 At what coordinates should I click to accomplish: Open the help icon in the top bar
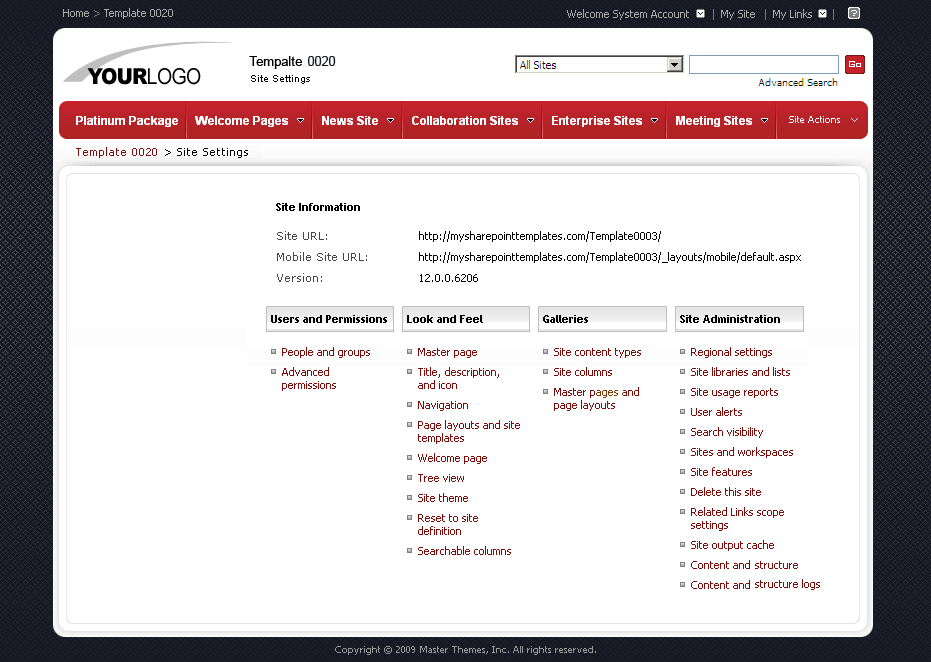tap(853, 13)
